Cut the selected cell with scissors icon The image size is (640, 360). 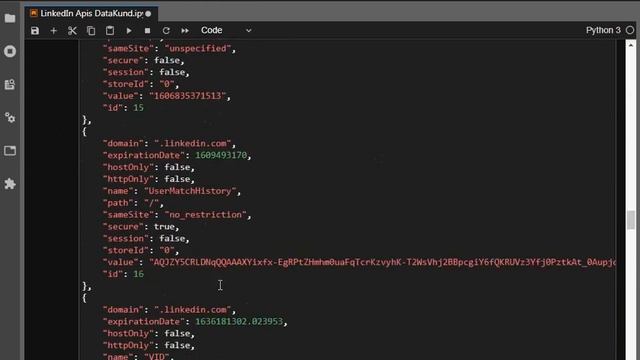pyautogui.click(x=72, y=31)
